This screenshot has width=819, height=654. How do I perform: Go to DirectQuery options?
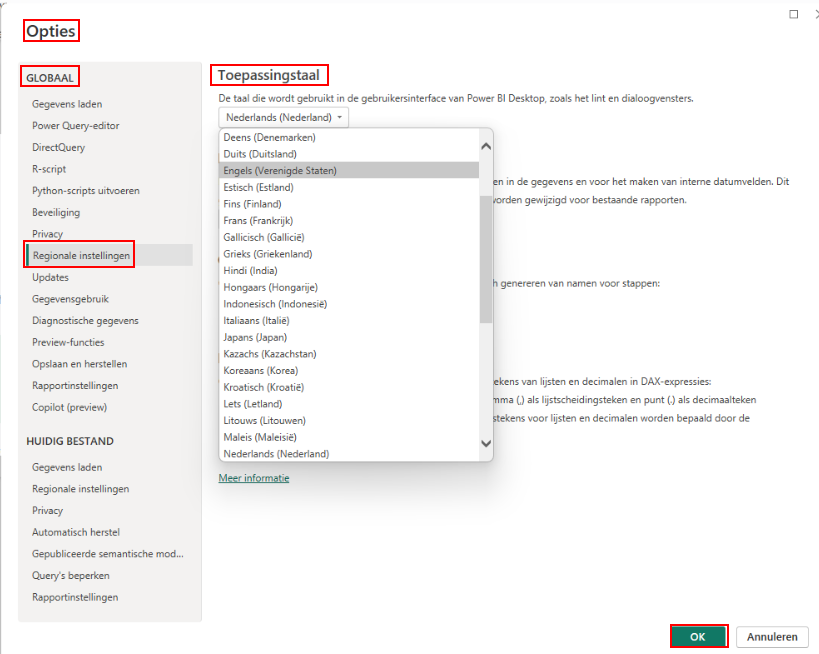pos(58,147)
